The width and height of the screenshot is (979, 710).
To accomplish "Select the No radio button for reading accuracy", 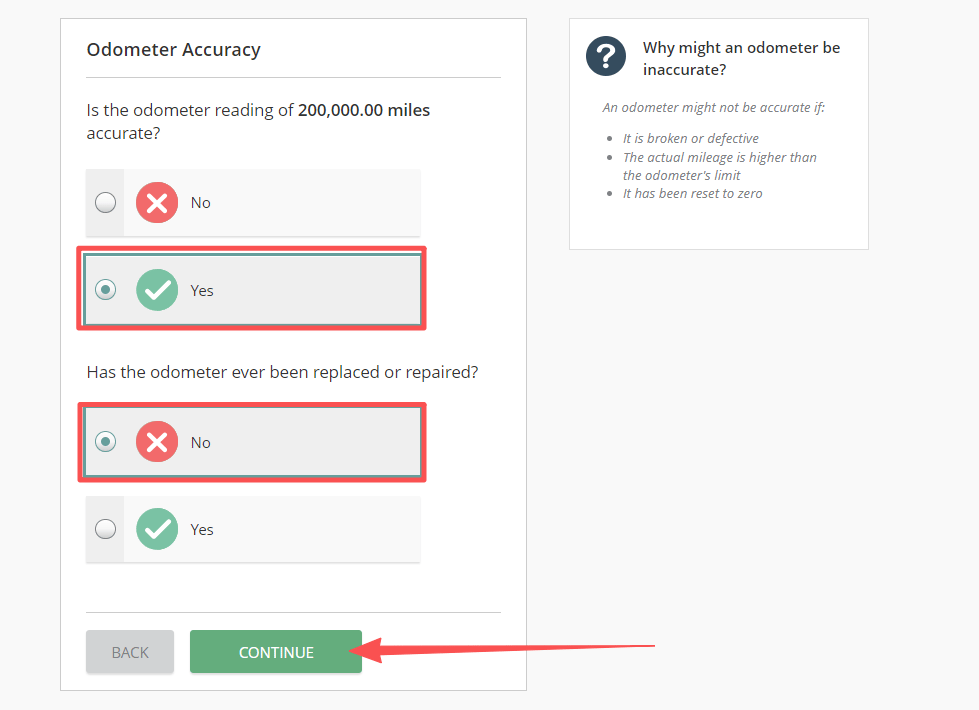I will tap(105, 203).
